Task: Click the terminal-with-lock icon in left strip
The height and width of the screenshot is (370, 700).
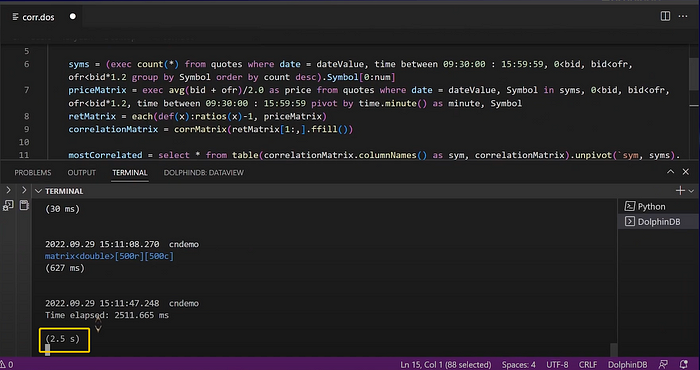Action: [8, 205]
